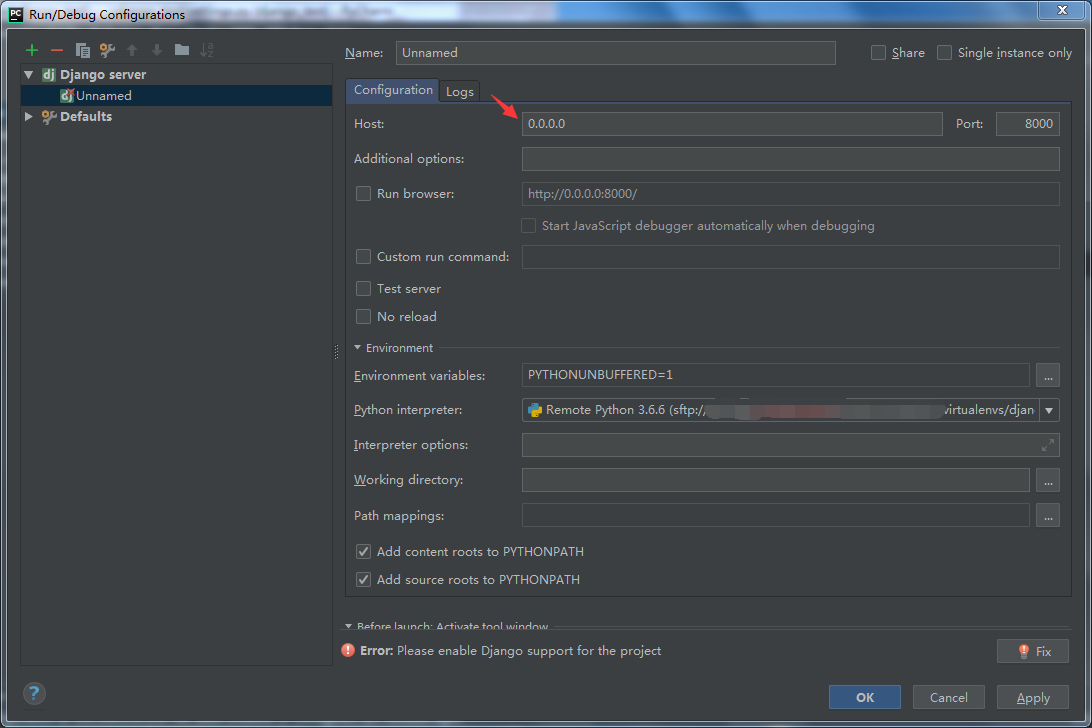Close the Run/Debug Configurations dialog
Screen dimensions: 1092x728
click(1062, 10)
